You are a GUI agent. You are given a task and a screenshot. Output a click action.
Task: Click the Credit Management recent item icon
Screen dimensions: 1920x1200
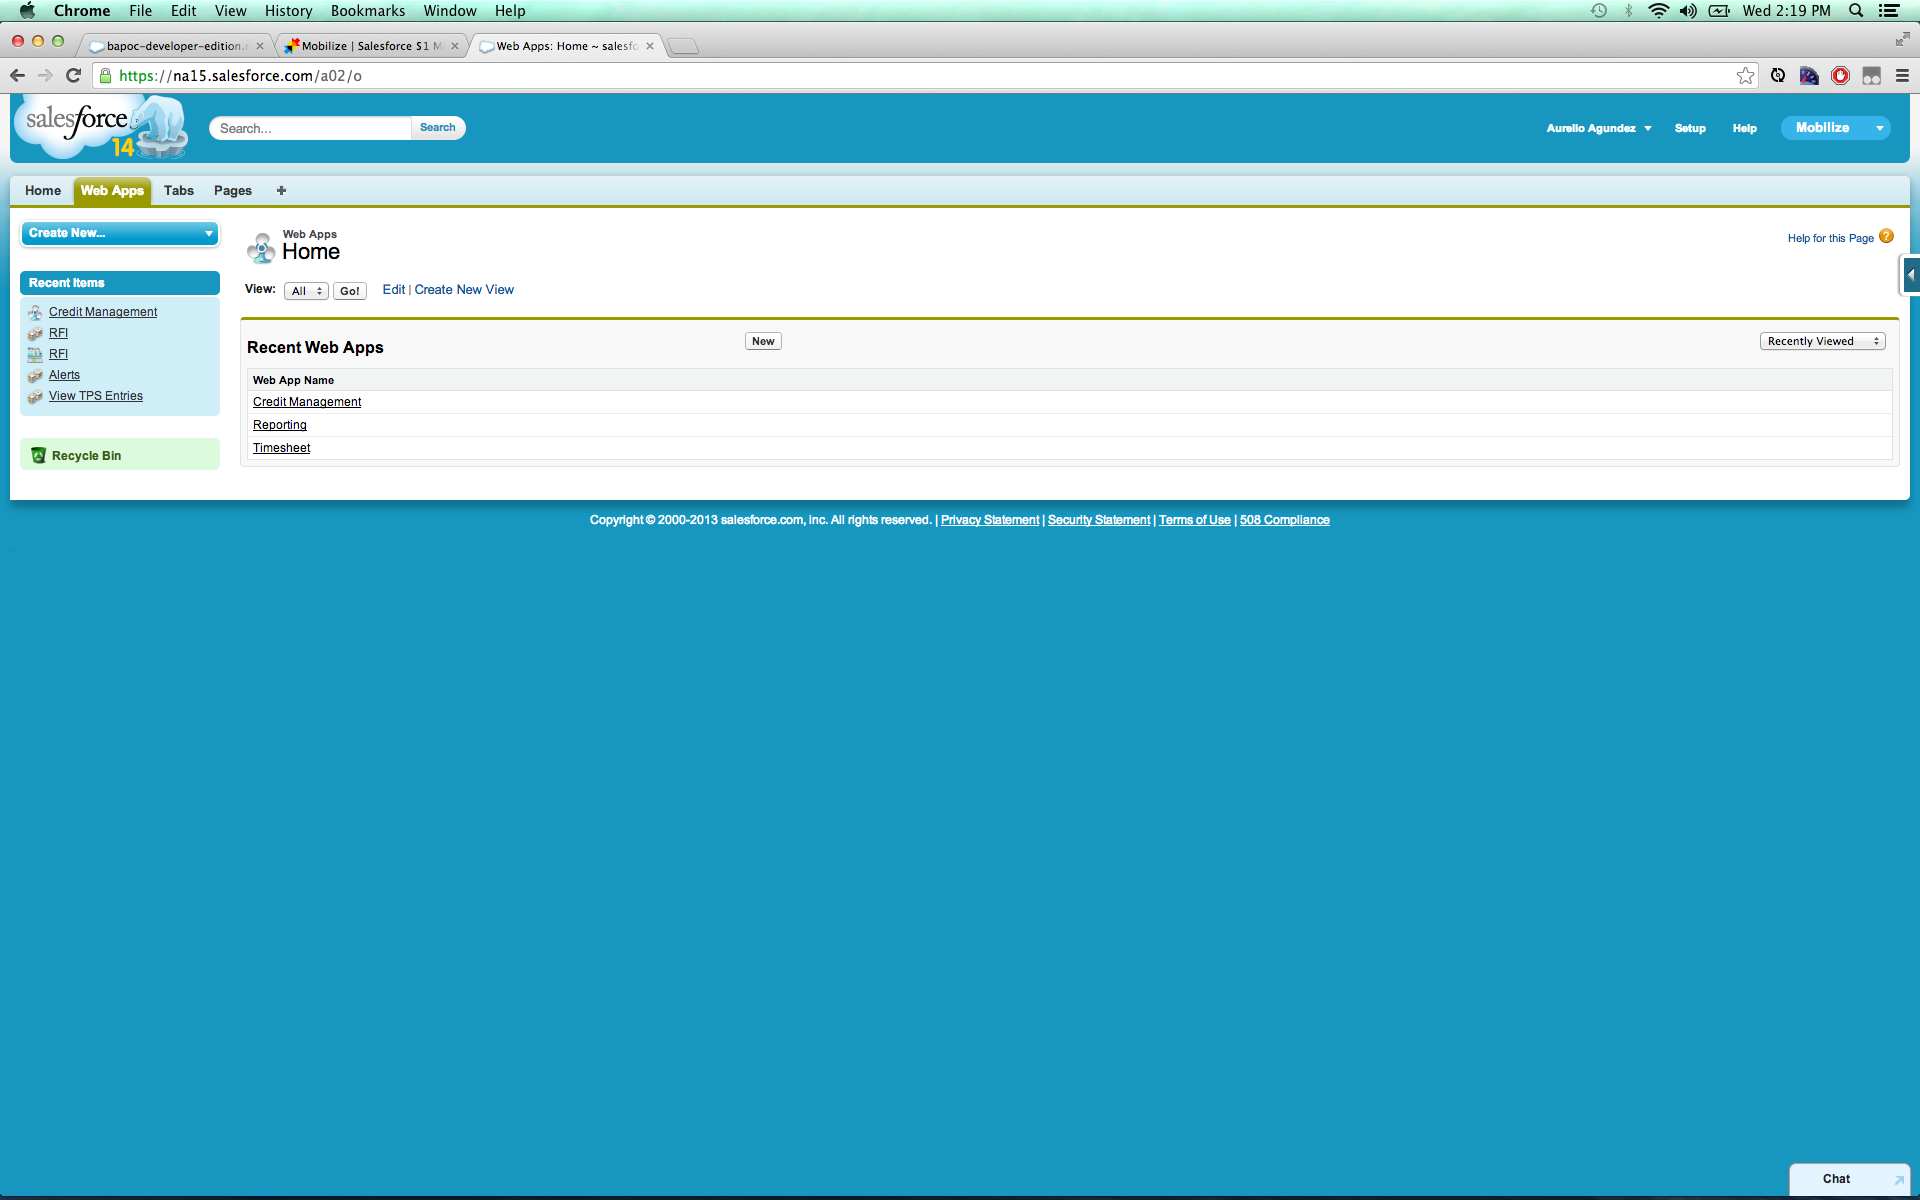pyautogui.click(x=35, y=312)
